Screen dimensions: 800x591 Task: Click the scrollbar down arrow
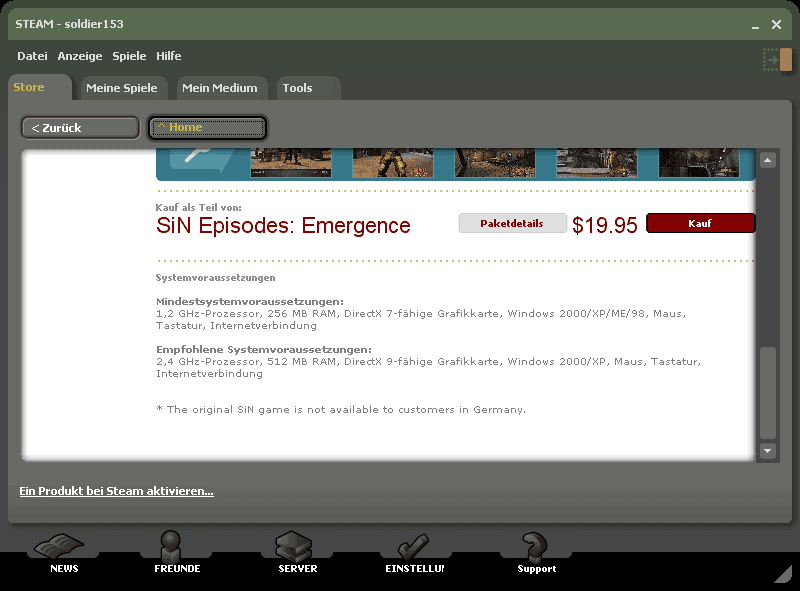[x=767, y=451]
